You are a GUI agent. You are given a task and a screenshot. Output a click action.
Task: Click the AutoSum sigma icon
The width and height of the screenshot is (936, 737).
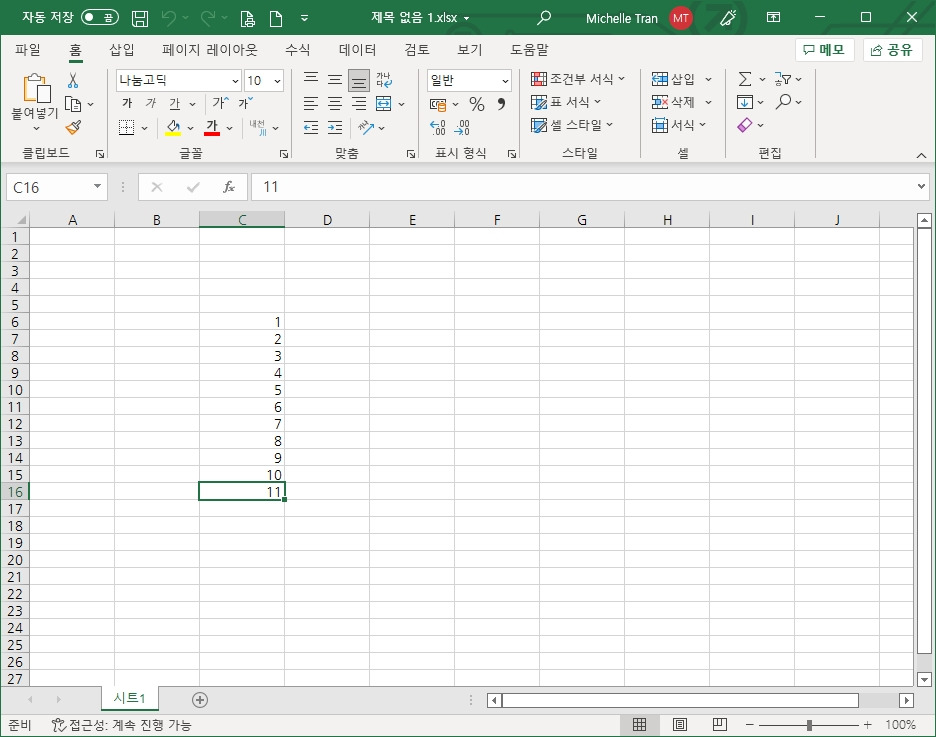744,79
